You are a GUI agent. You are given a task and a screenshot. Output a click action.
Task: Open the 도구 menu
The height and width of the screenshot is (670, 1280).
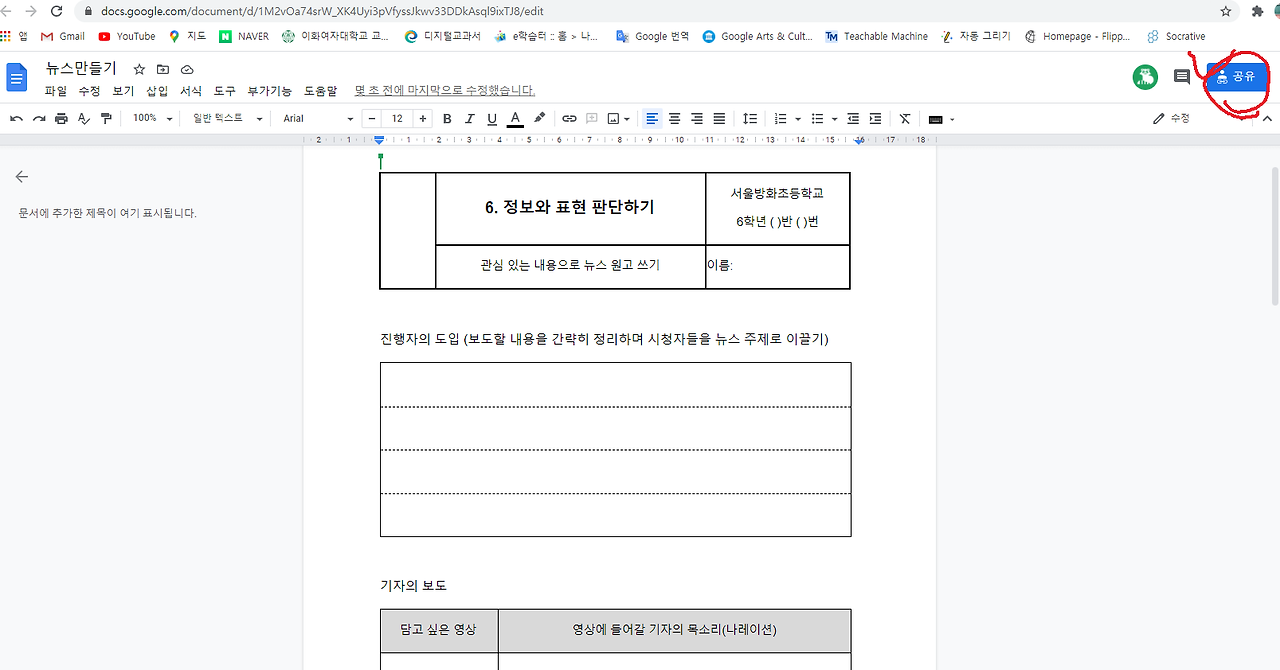tap(225, 91)
